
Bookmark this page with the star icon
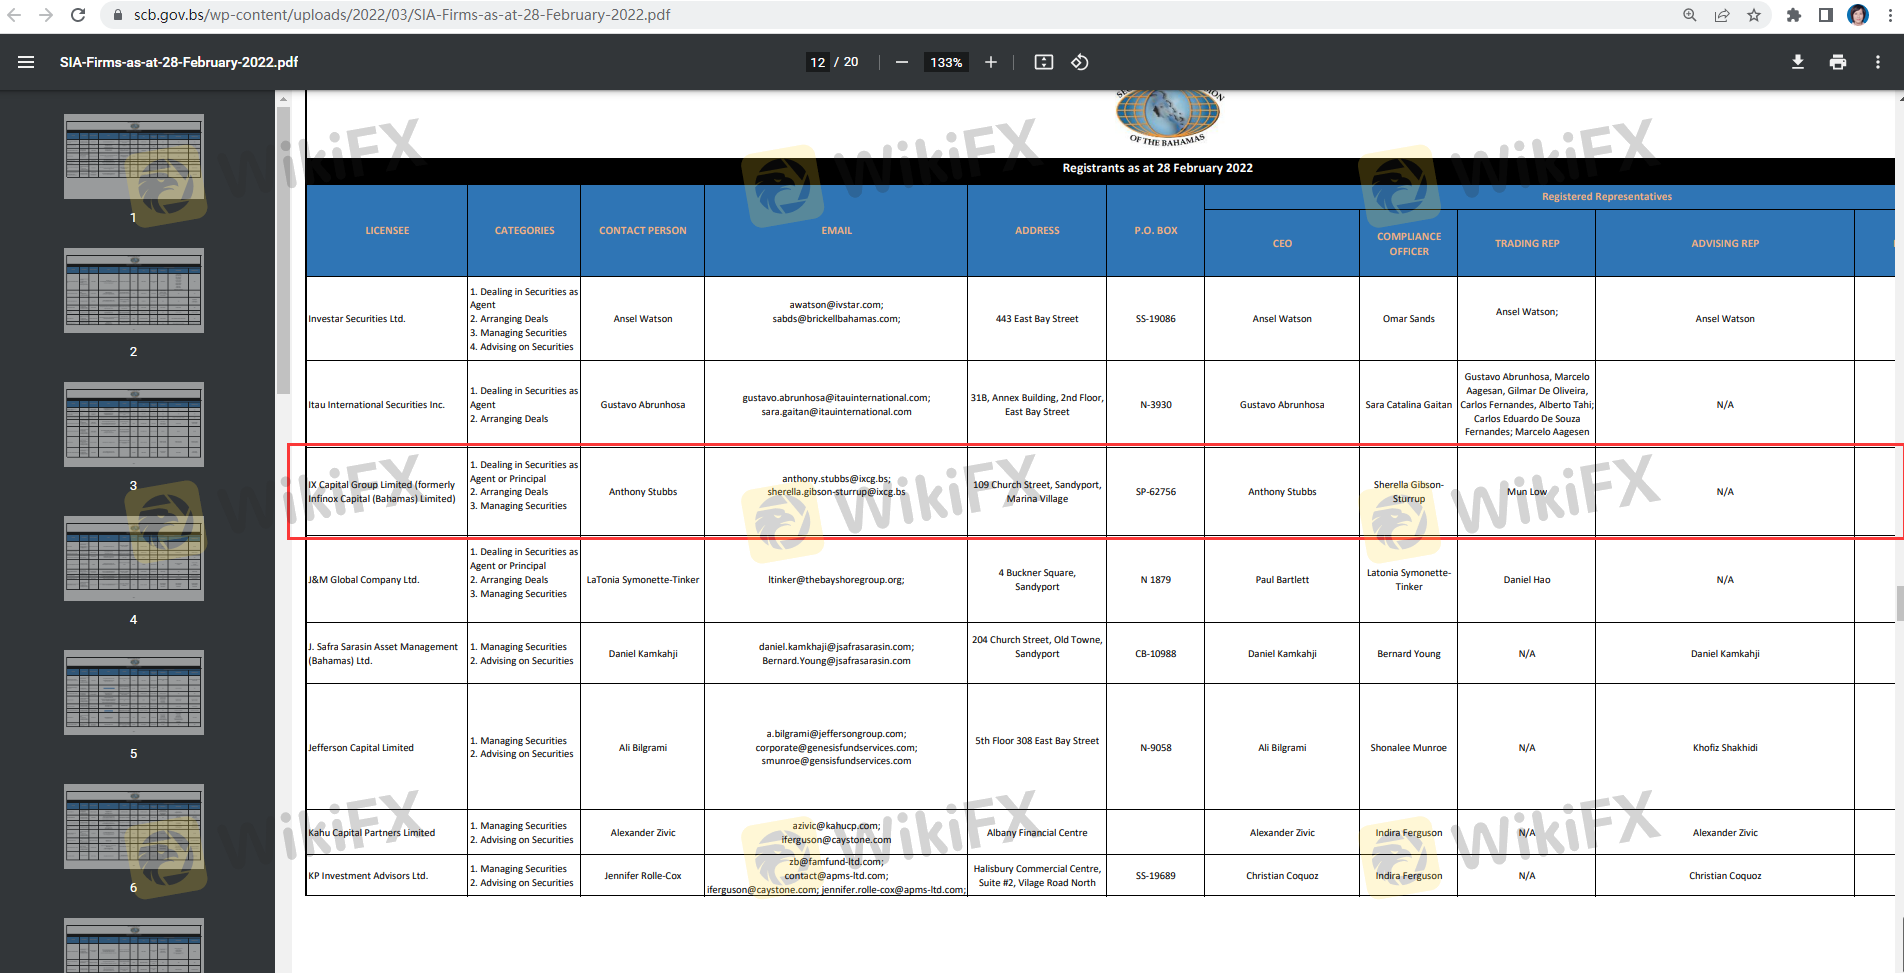(x=1754, y=15)
